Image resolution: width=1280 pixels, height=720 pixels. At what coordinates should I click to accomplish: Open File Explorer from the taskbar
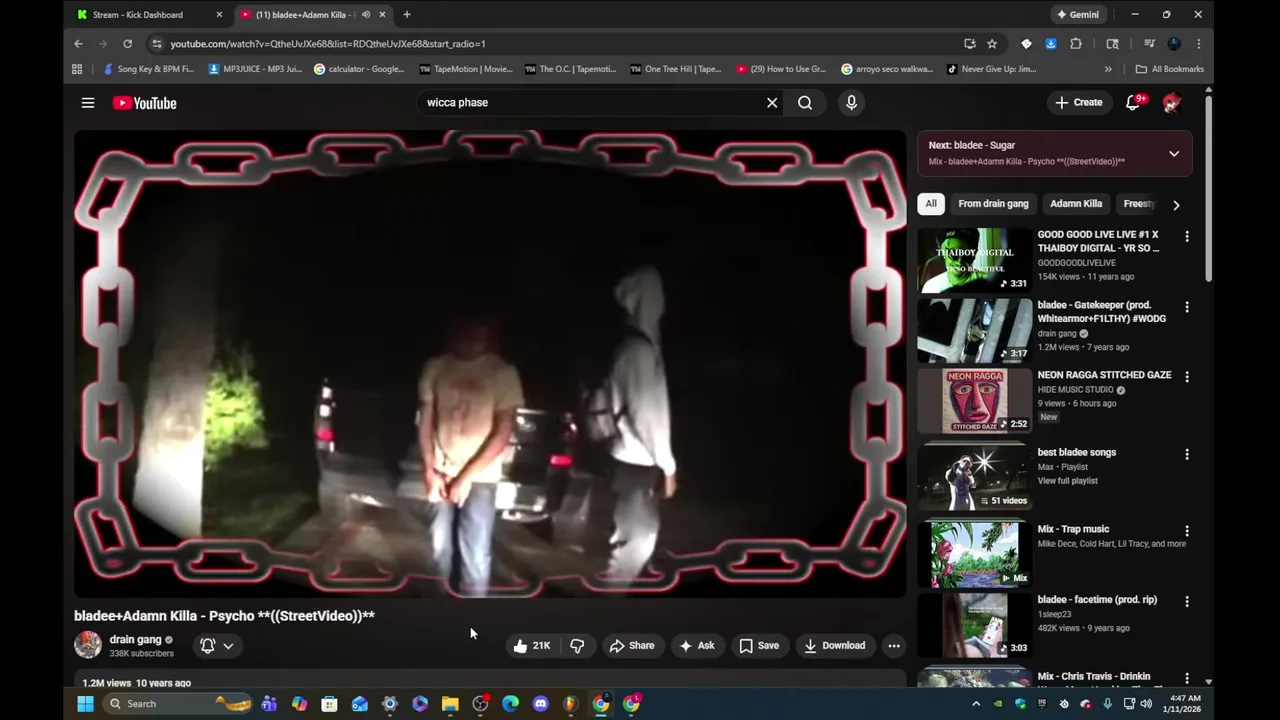[450, 704]
